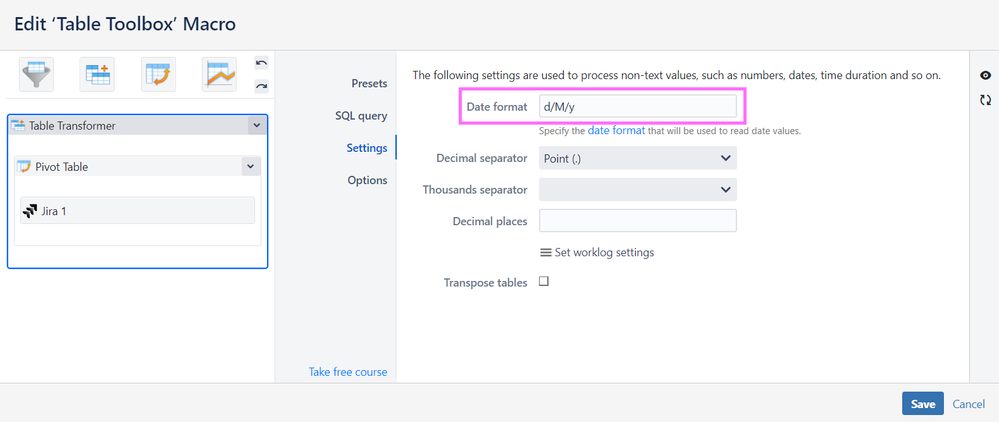Toggle the preview eye icon
Image resolution: width=999 pixels, height=422 pixels.
coord(985,75)
